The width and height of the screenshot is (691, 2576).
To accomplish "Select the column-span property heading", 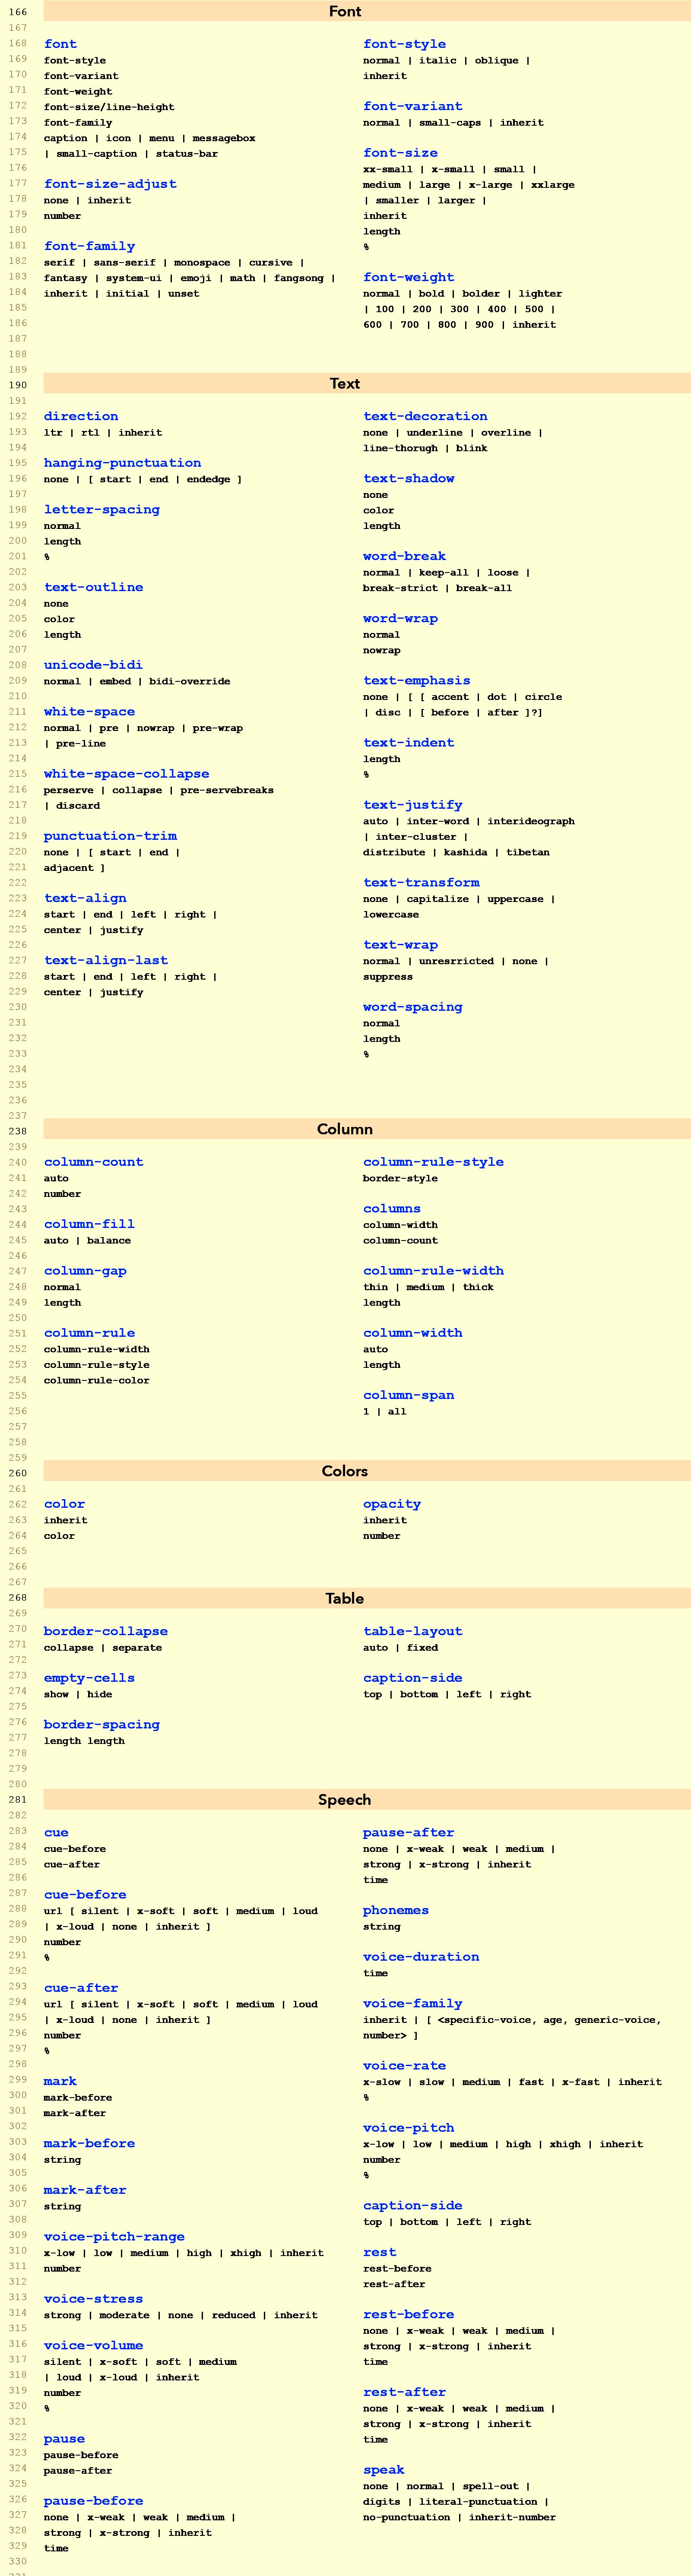I will coord(408,1395).
